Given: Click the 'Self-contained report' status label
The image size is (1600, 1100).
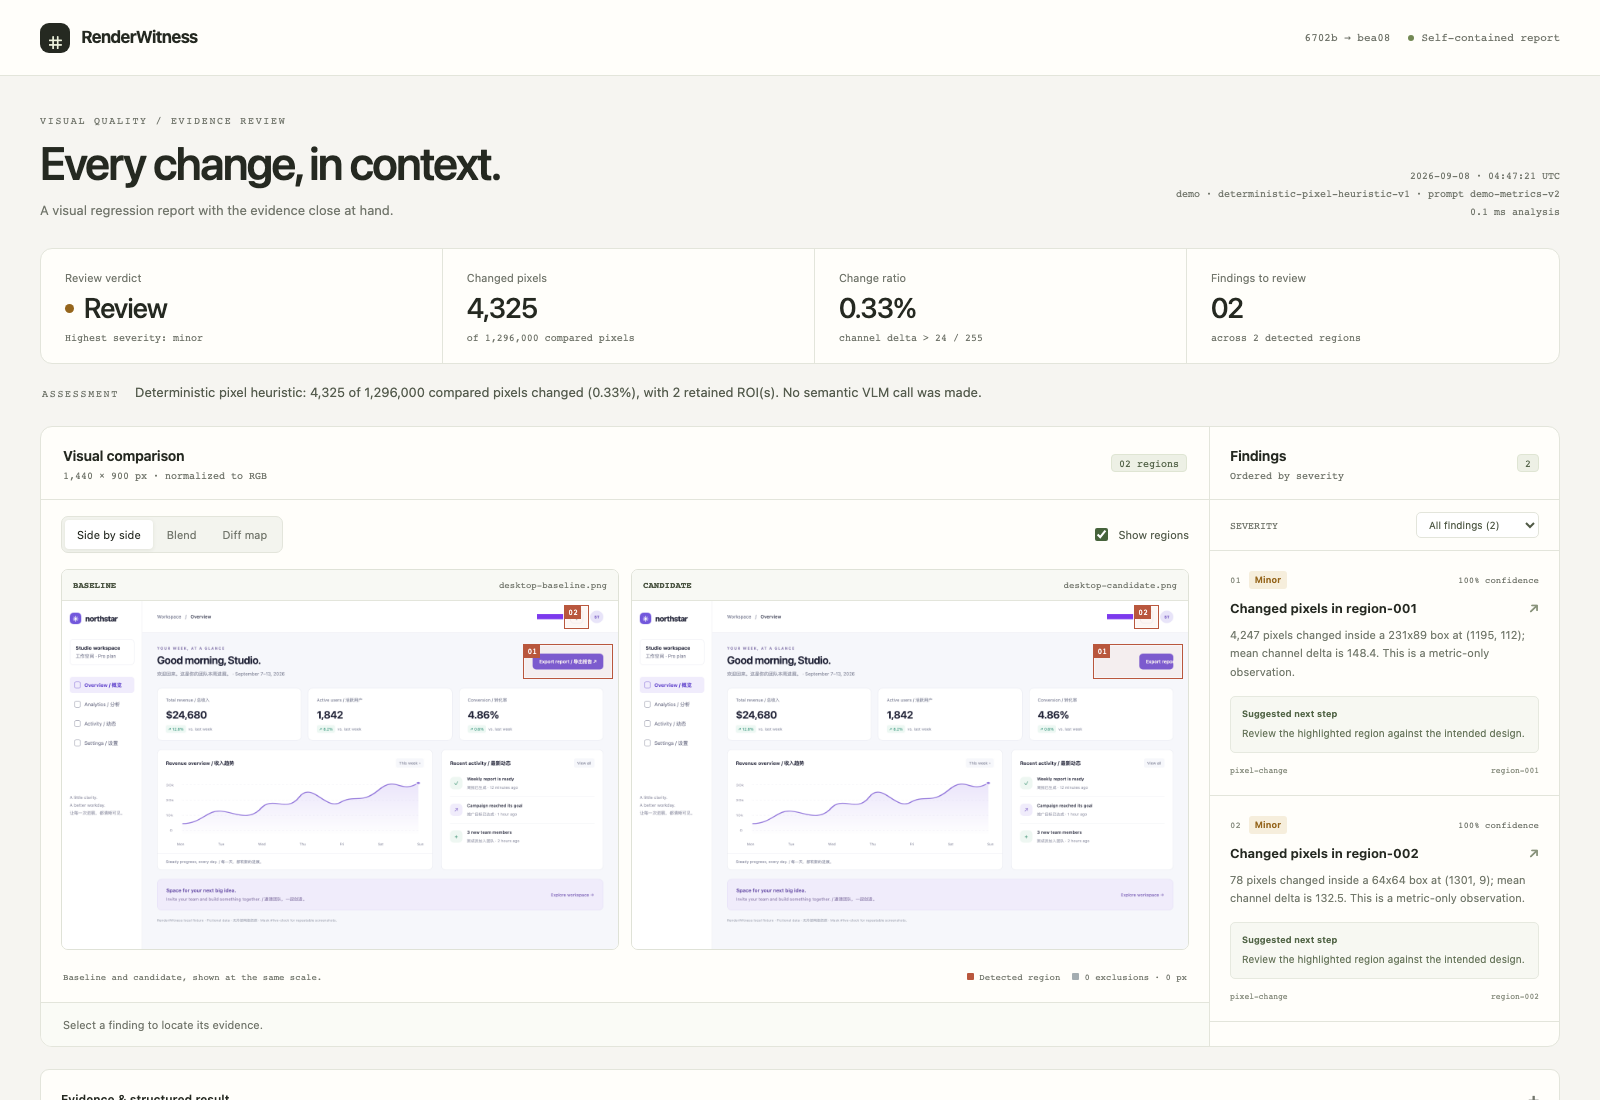Looking at the screenshot, I should tap(1490, 38).
